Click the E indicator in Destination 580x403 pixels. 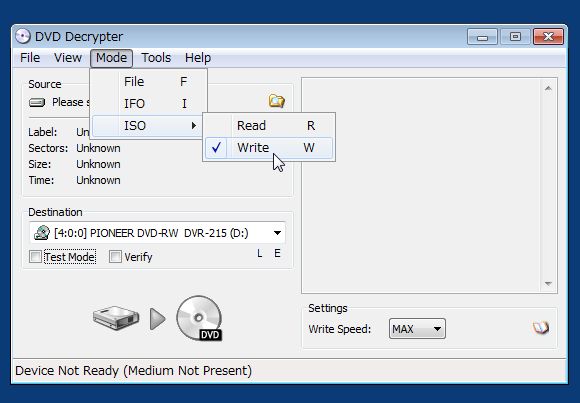[x=277, y=253]
